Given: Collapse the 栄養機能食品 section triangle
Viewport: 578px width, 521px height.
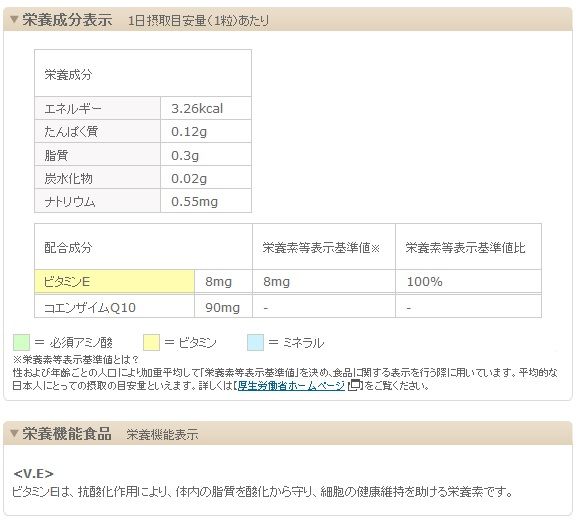Looking at the screenshot, I should [14, 433].
